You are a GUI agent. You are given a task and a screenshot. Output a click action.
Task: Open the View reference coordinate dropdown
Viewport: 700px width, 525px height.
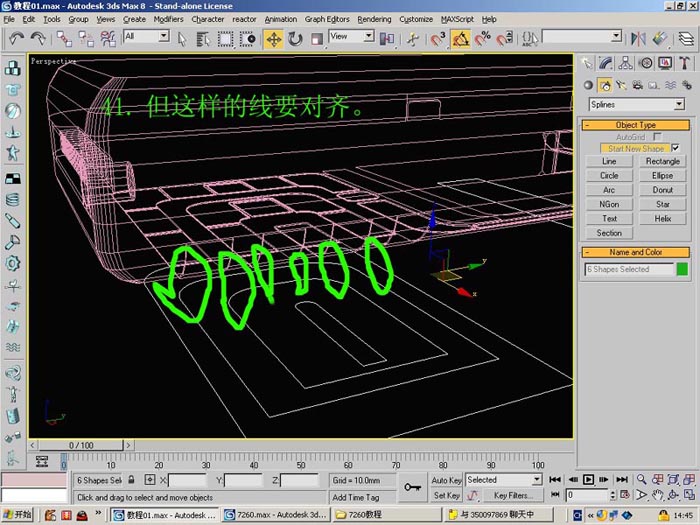[x=351, y=37]
